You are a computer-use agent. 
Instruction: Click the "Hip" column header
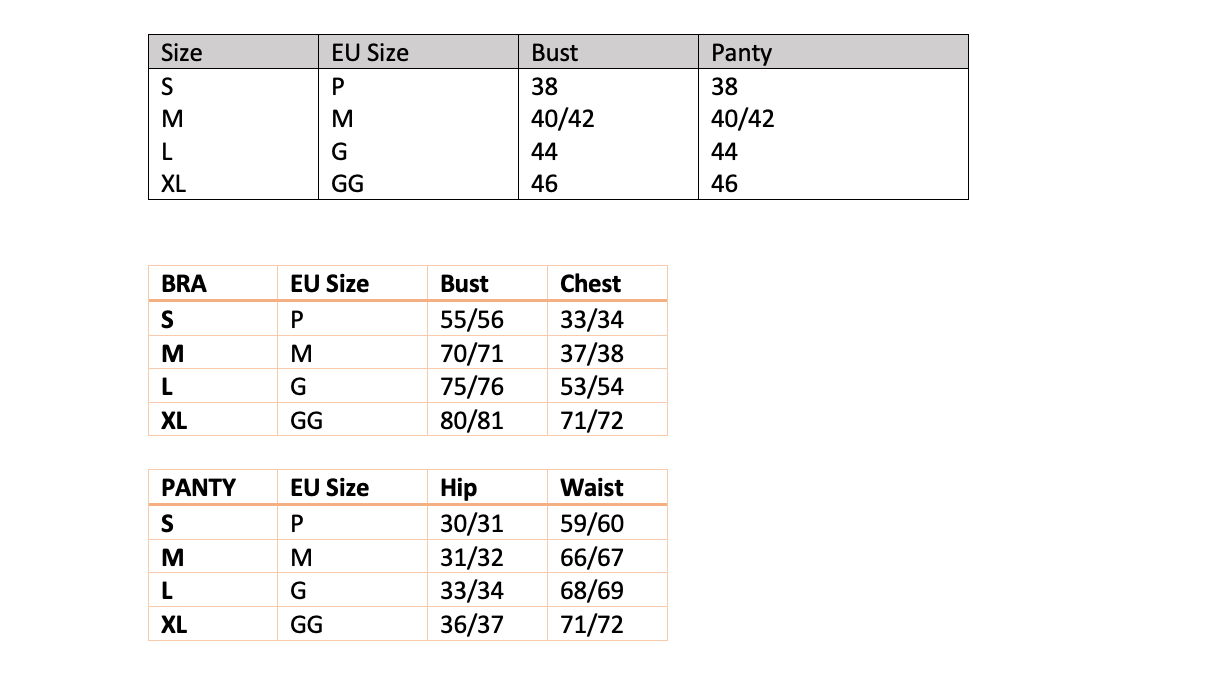pos(458,488)
